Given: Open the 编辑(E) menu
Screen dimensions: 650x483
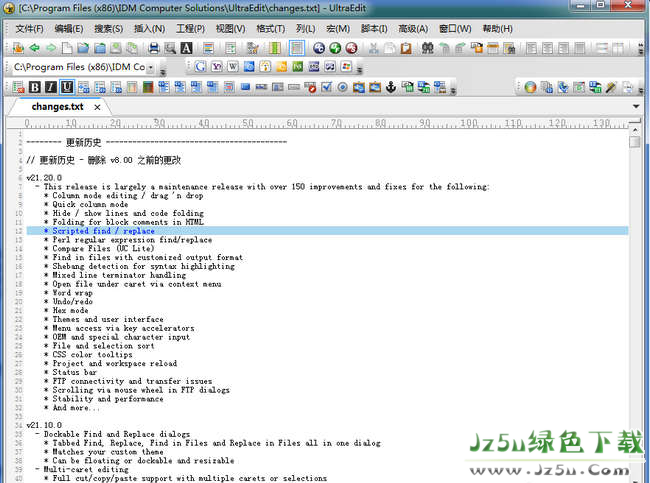Looking at the screenshot, I should [69, 29].
